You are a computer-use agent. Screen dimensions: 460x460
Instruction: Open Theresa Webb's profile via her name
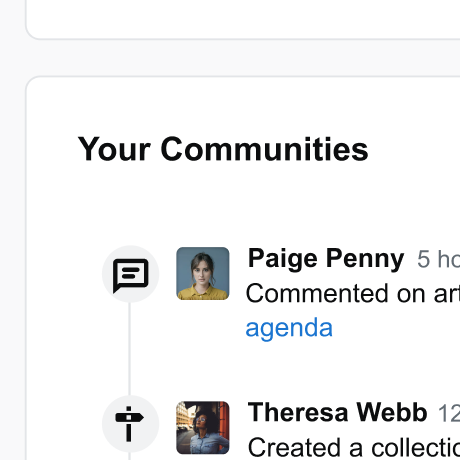(x=337, y=412)
